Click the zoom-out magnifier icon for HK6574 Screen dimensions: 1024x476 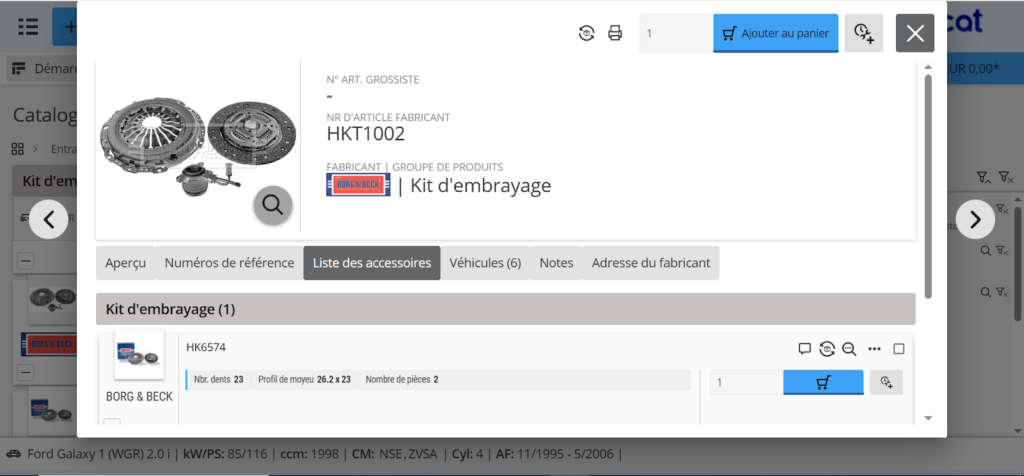[x=849, y=349]
